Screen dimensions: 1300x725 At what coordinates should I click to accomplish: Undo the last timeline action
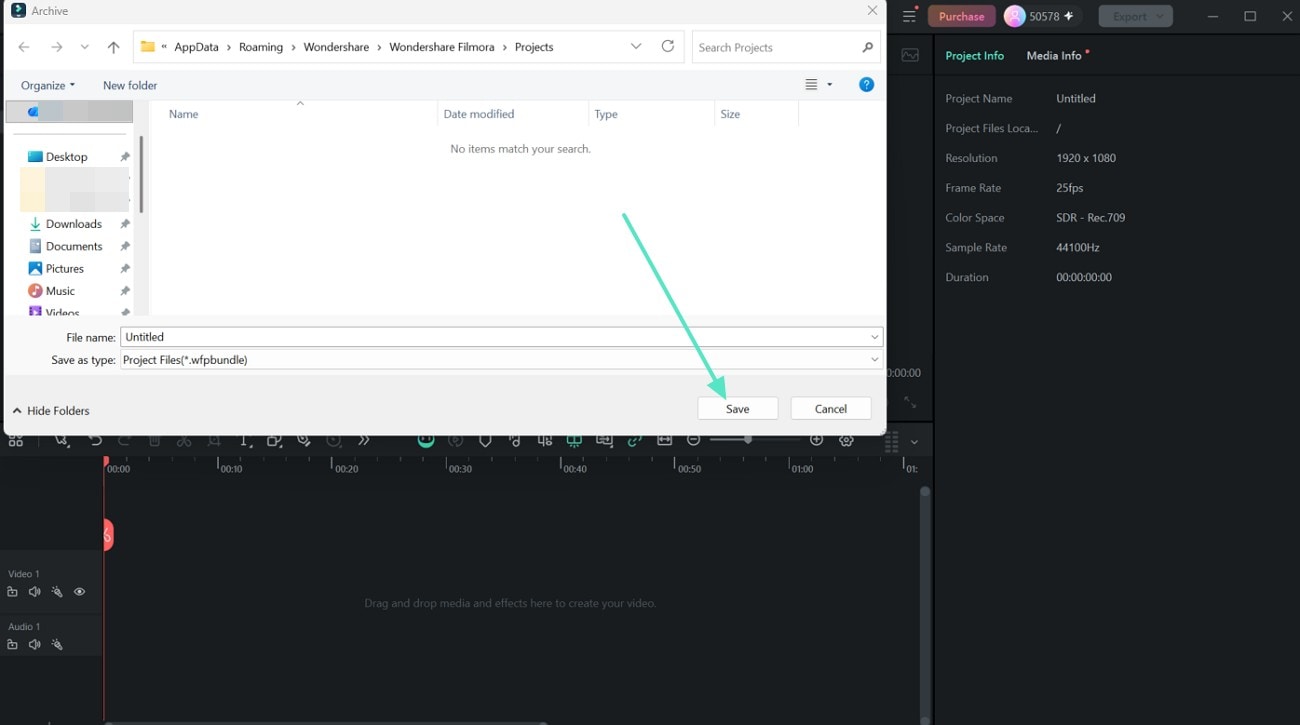point(95,441)
